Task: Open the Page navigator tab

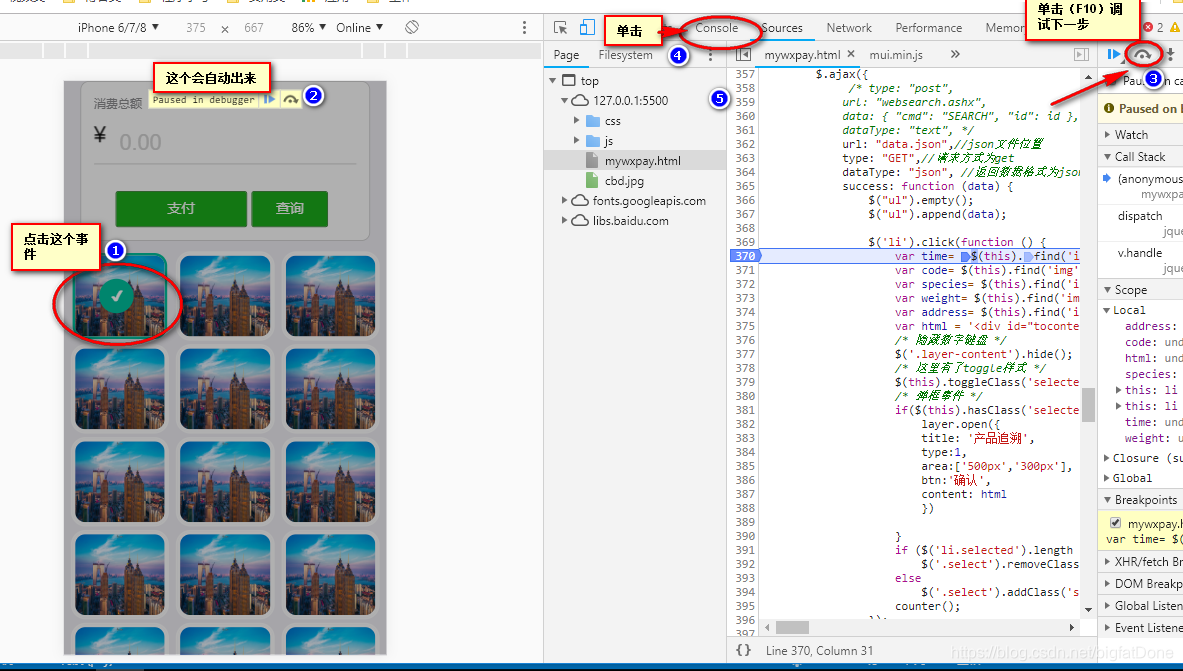Action: click(x=566, y=55)
